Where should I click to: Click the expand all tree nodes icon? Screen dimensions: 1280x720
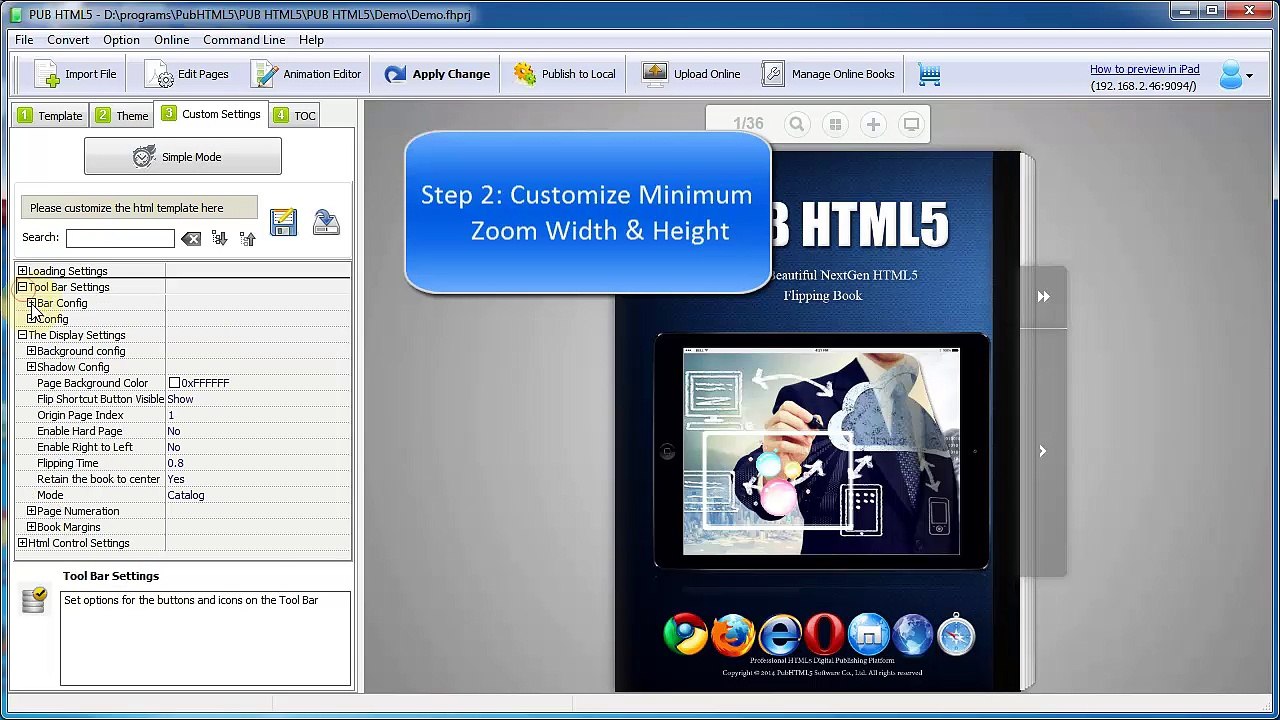pos(219,239)
